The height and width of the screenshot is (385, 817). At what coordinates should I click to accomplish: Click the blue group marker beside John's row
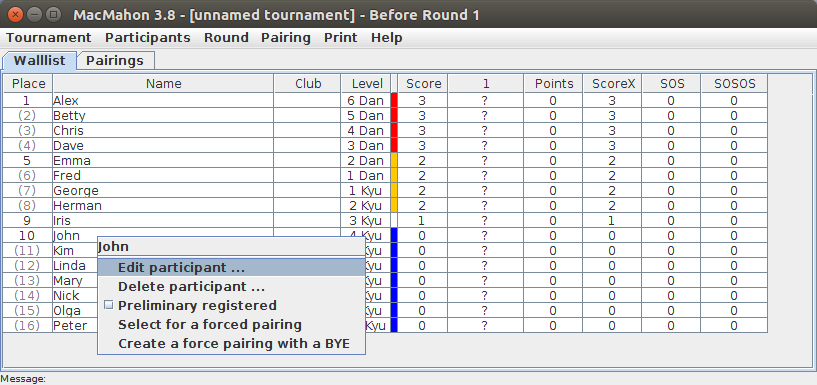pyautogui.click(x=394, y=235)
